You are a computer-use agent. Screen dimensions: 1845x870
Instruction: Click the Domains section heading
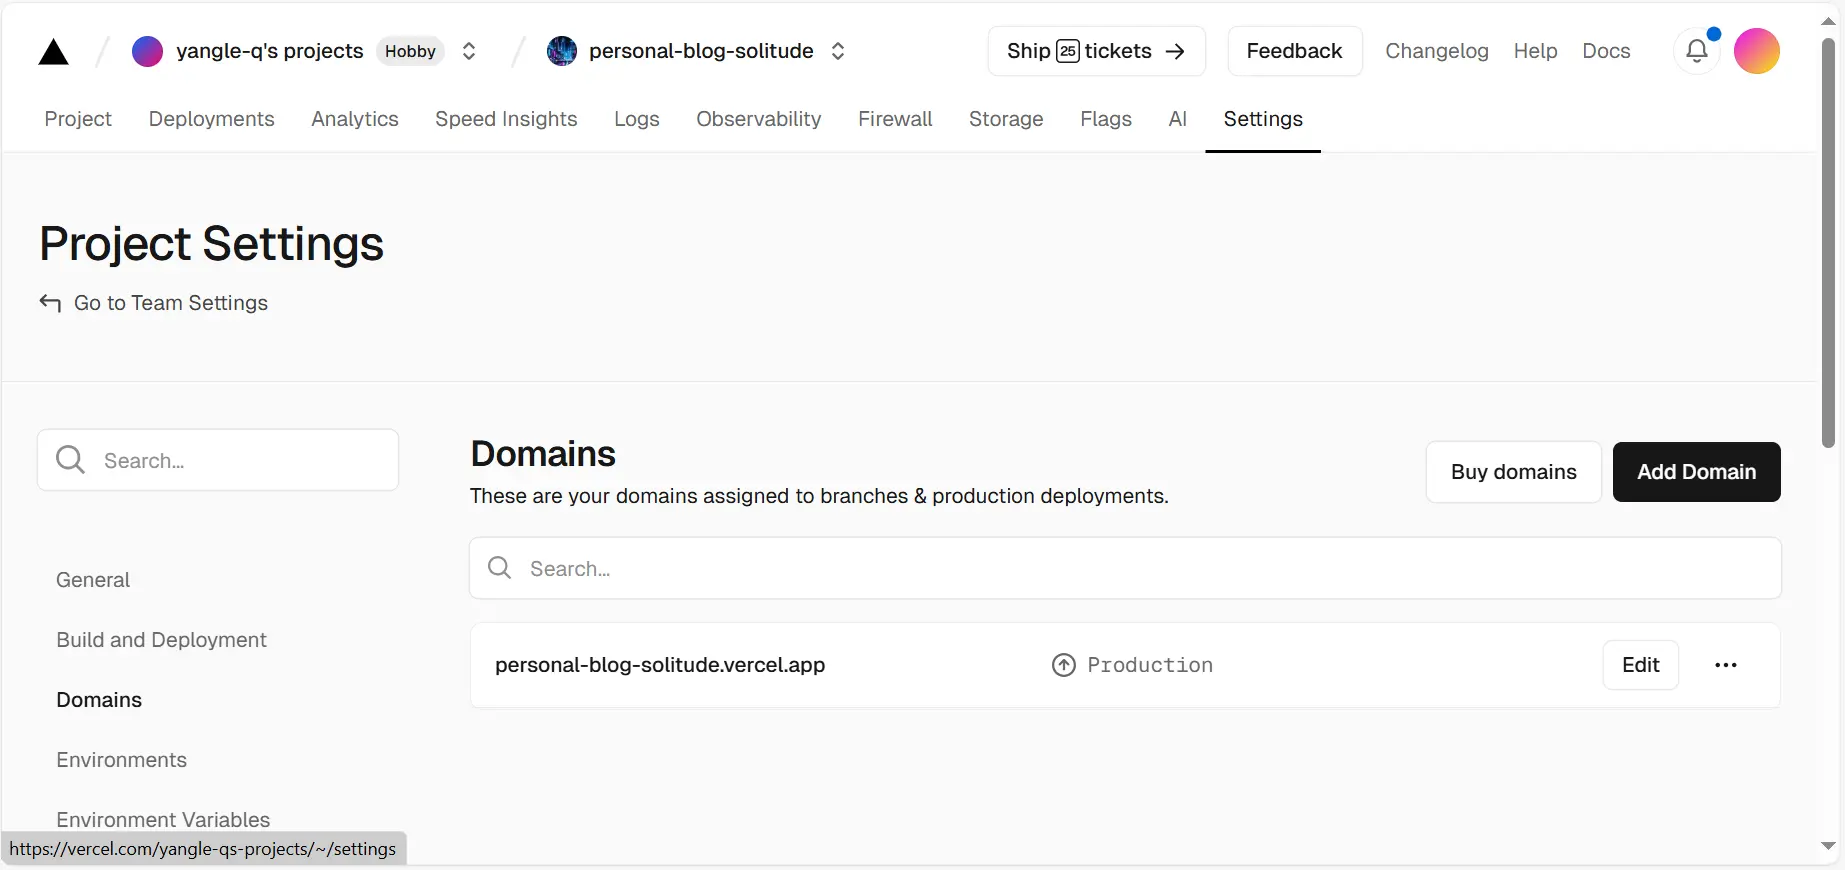point(543,454)
